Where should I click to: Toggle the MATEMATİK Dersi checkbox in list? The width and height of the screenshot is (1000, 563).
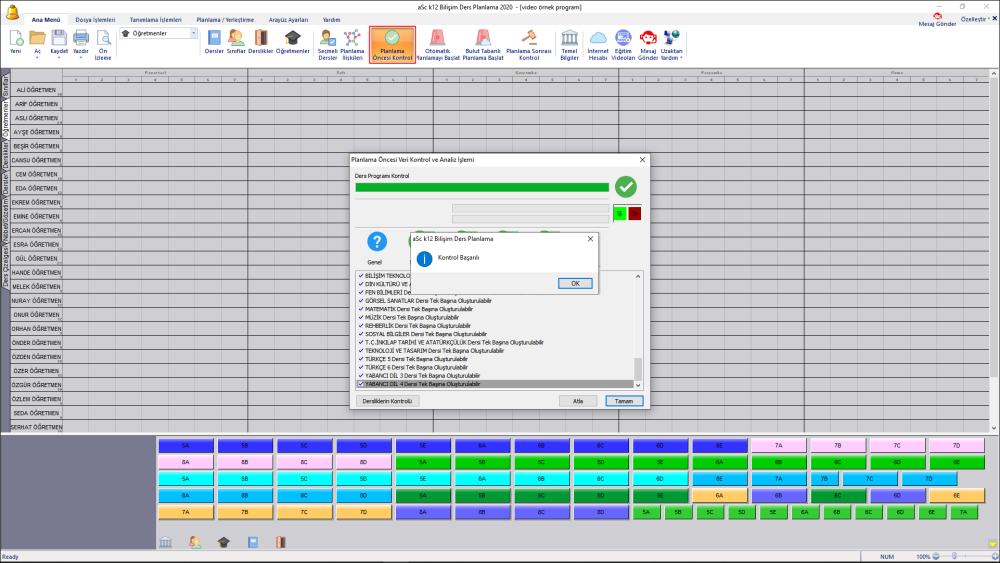361,309
